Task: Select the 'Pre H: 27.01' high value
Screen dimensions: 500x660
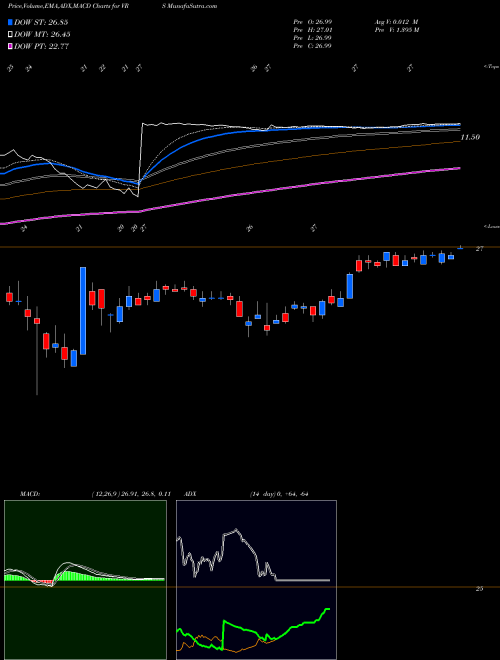Action: click(312, 30)
